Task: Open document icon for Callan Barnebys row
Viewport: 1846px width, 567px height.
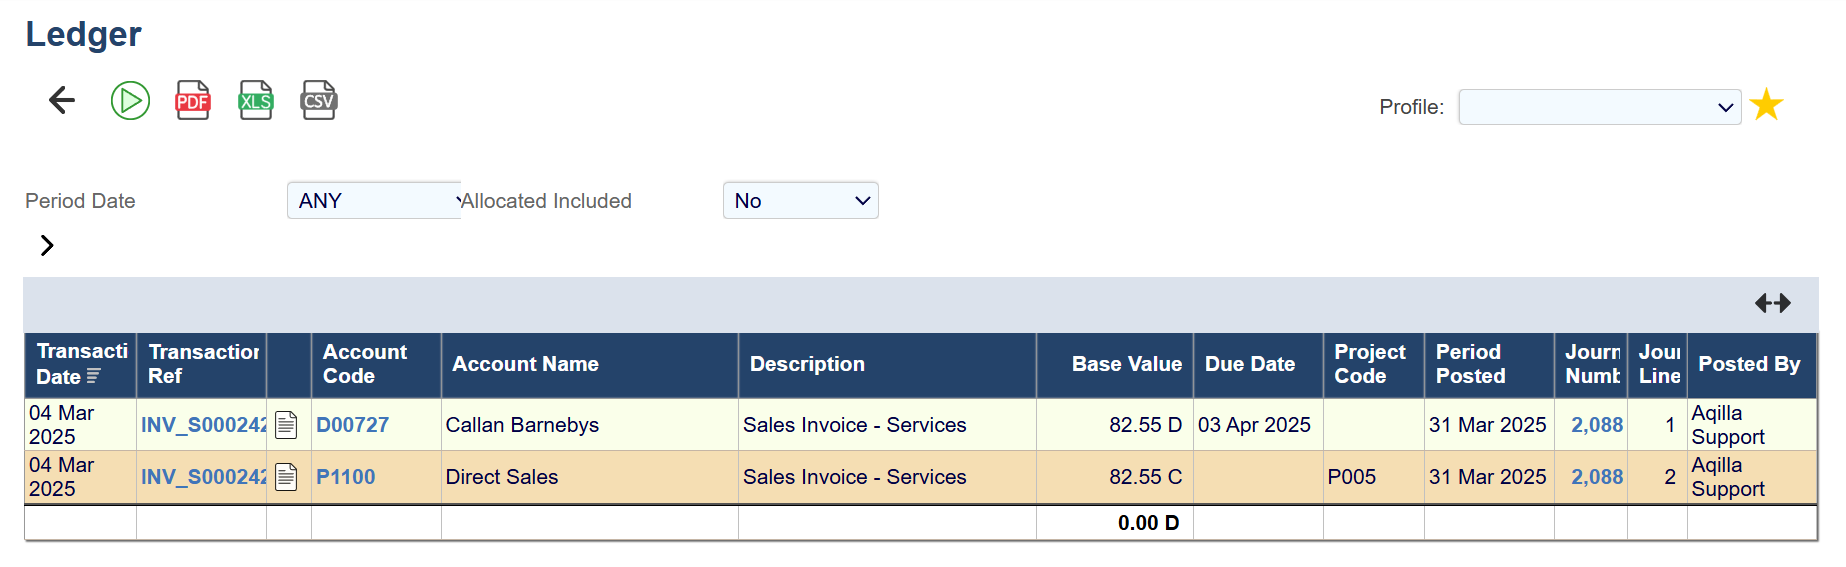Action: click(x=286, y=425)
